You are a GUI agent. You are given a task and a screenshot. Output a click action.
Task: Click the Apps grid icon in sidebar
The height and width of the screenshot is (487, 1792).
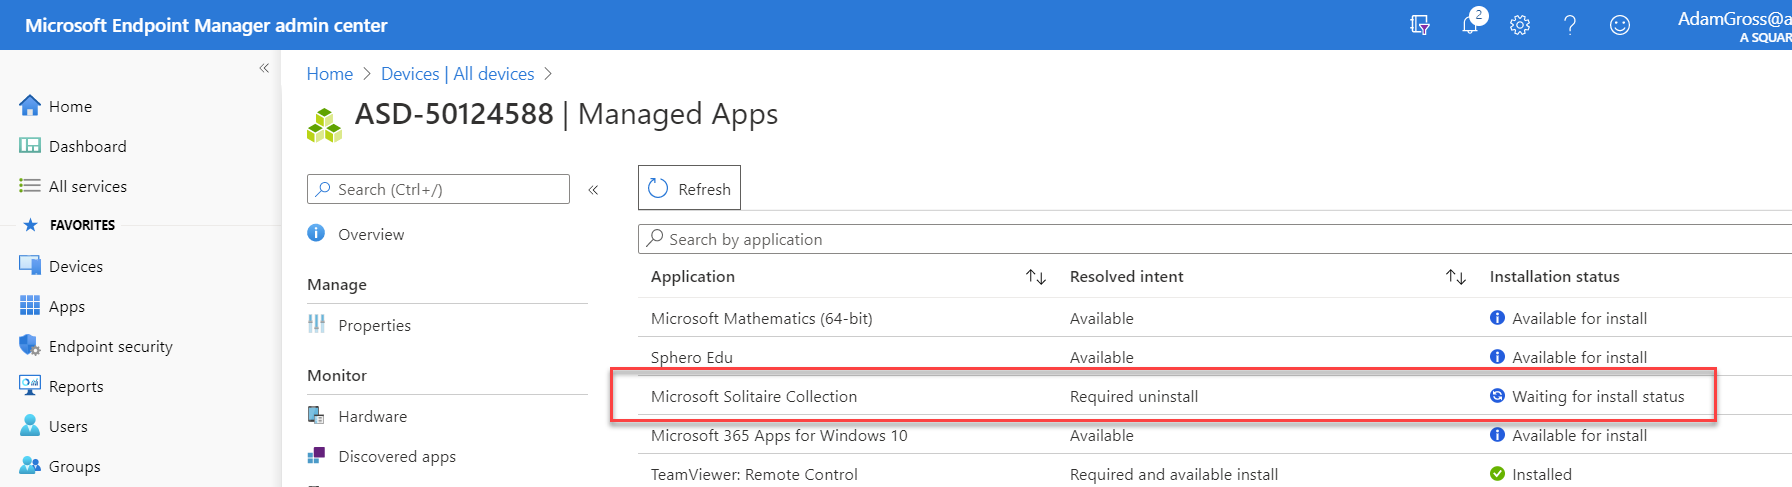30,306
